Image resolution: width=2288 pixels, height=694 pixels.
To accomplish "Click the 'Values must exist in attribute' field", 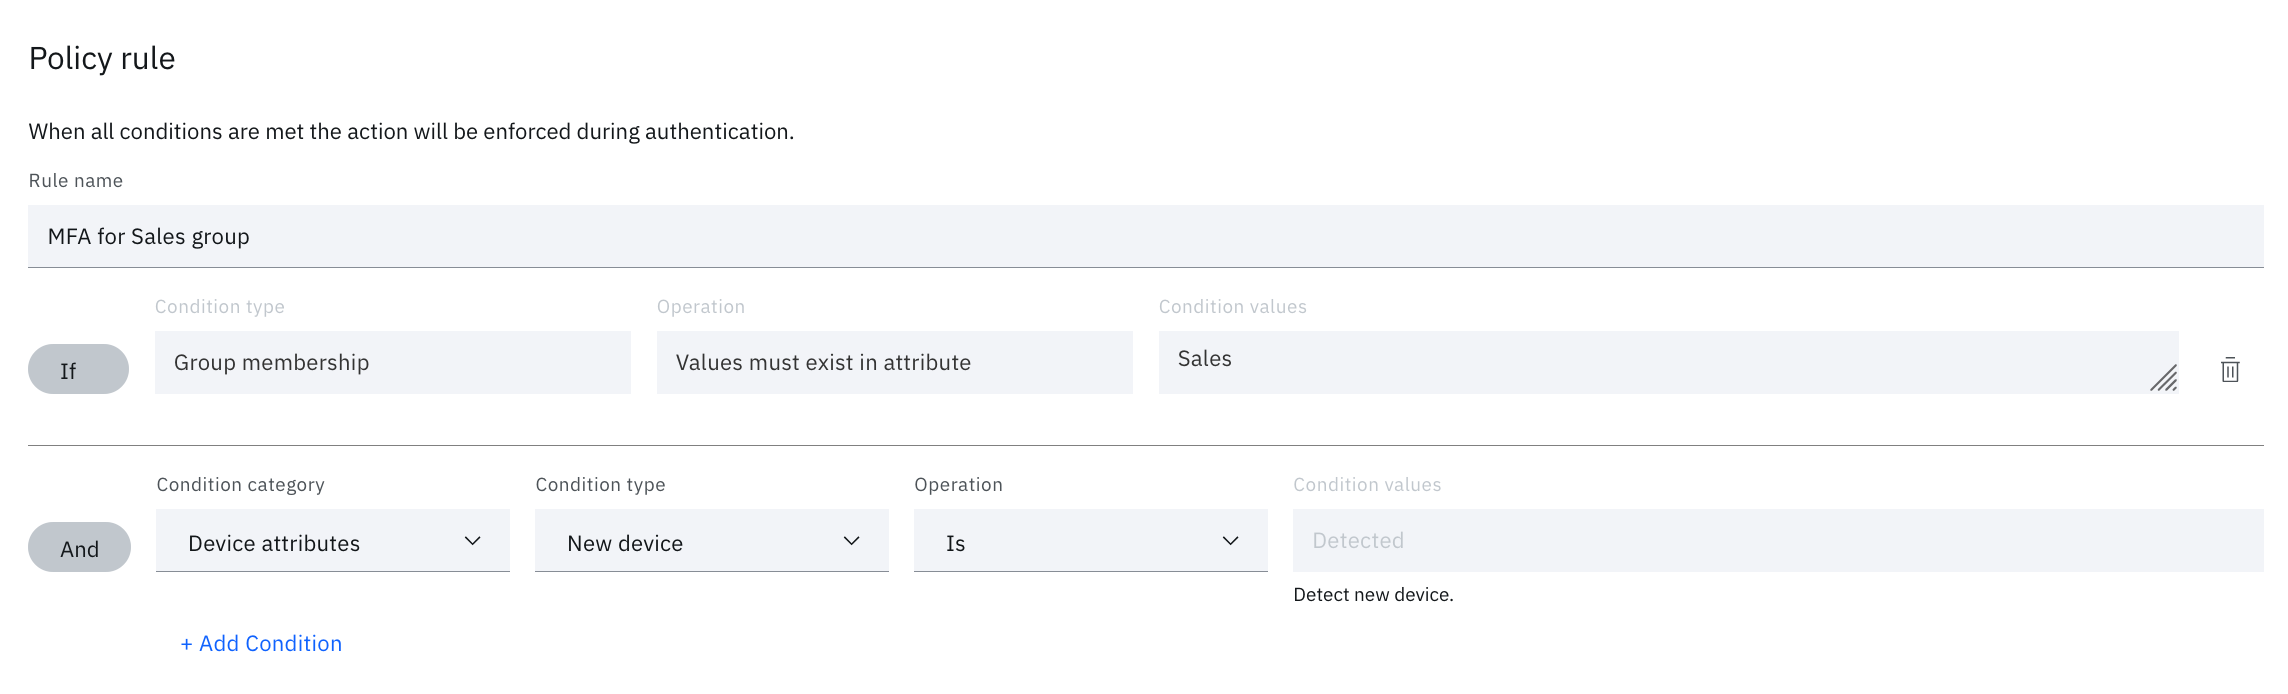I will [894, 362].
